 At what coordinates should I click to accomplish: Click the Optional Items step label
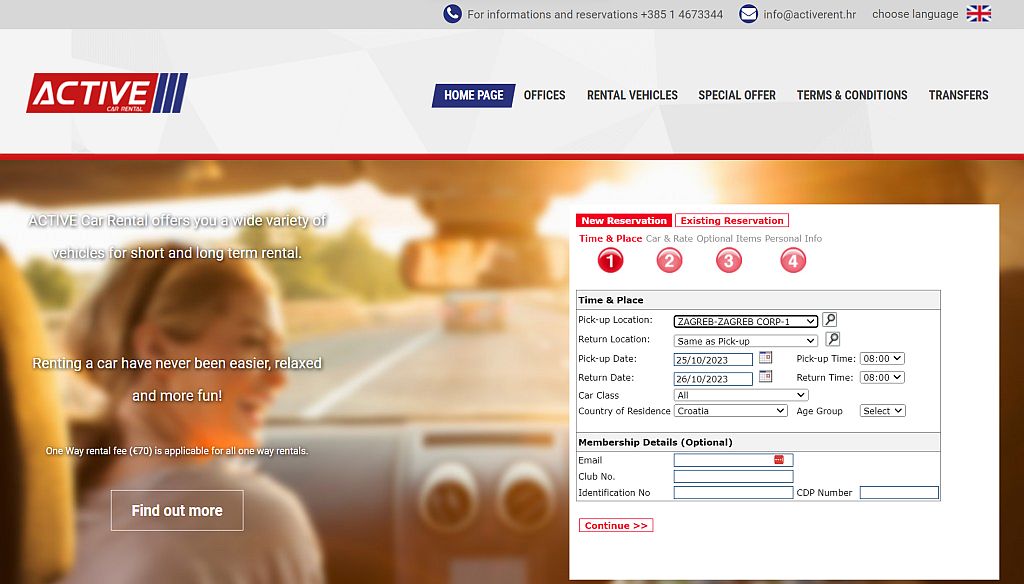tap(729, 238)
